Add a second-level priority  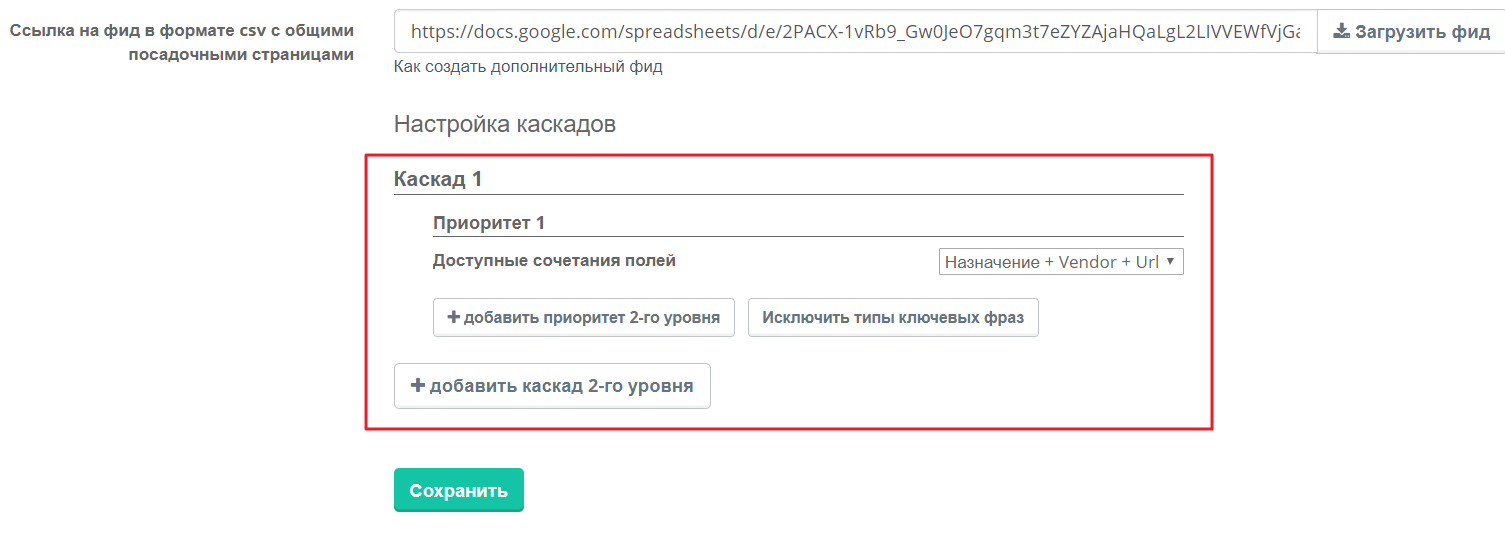[583, 318]
